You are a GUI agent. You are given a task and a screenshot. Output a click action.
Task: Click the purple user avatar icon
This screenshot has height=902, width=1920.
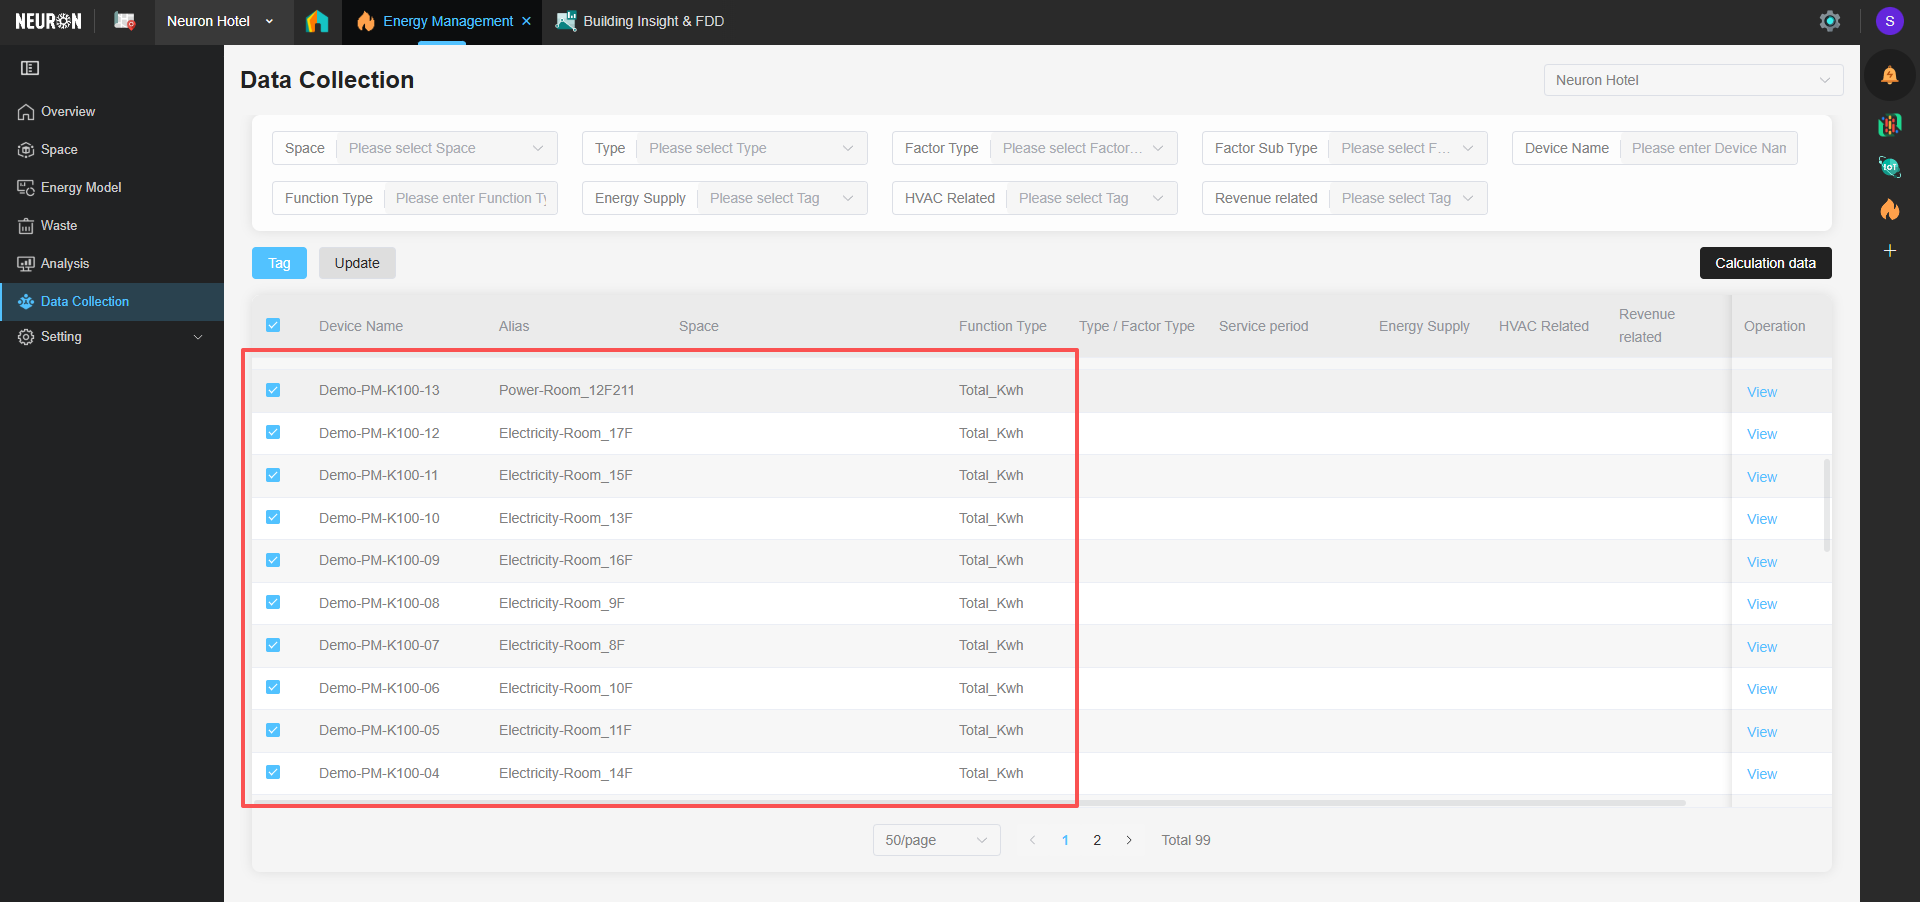(x=1889, y=21)
